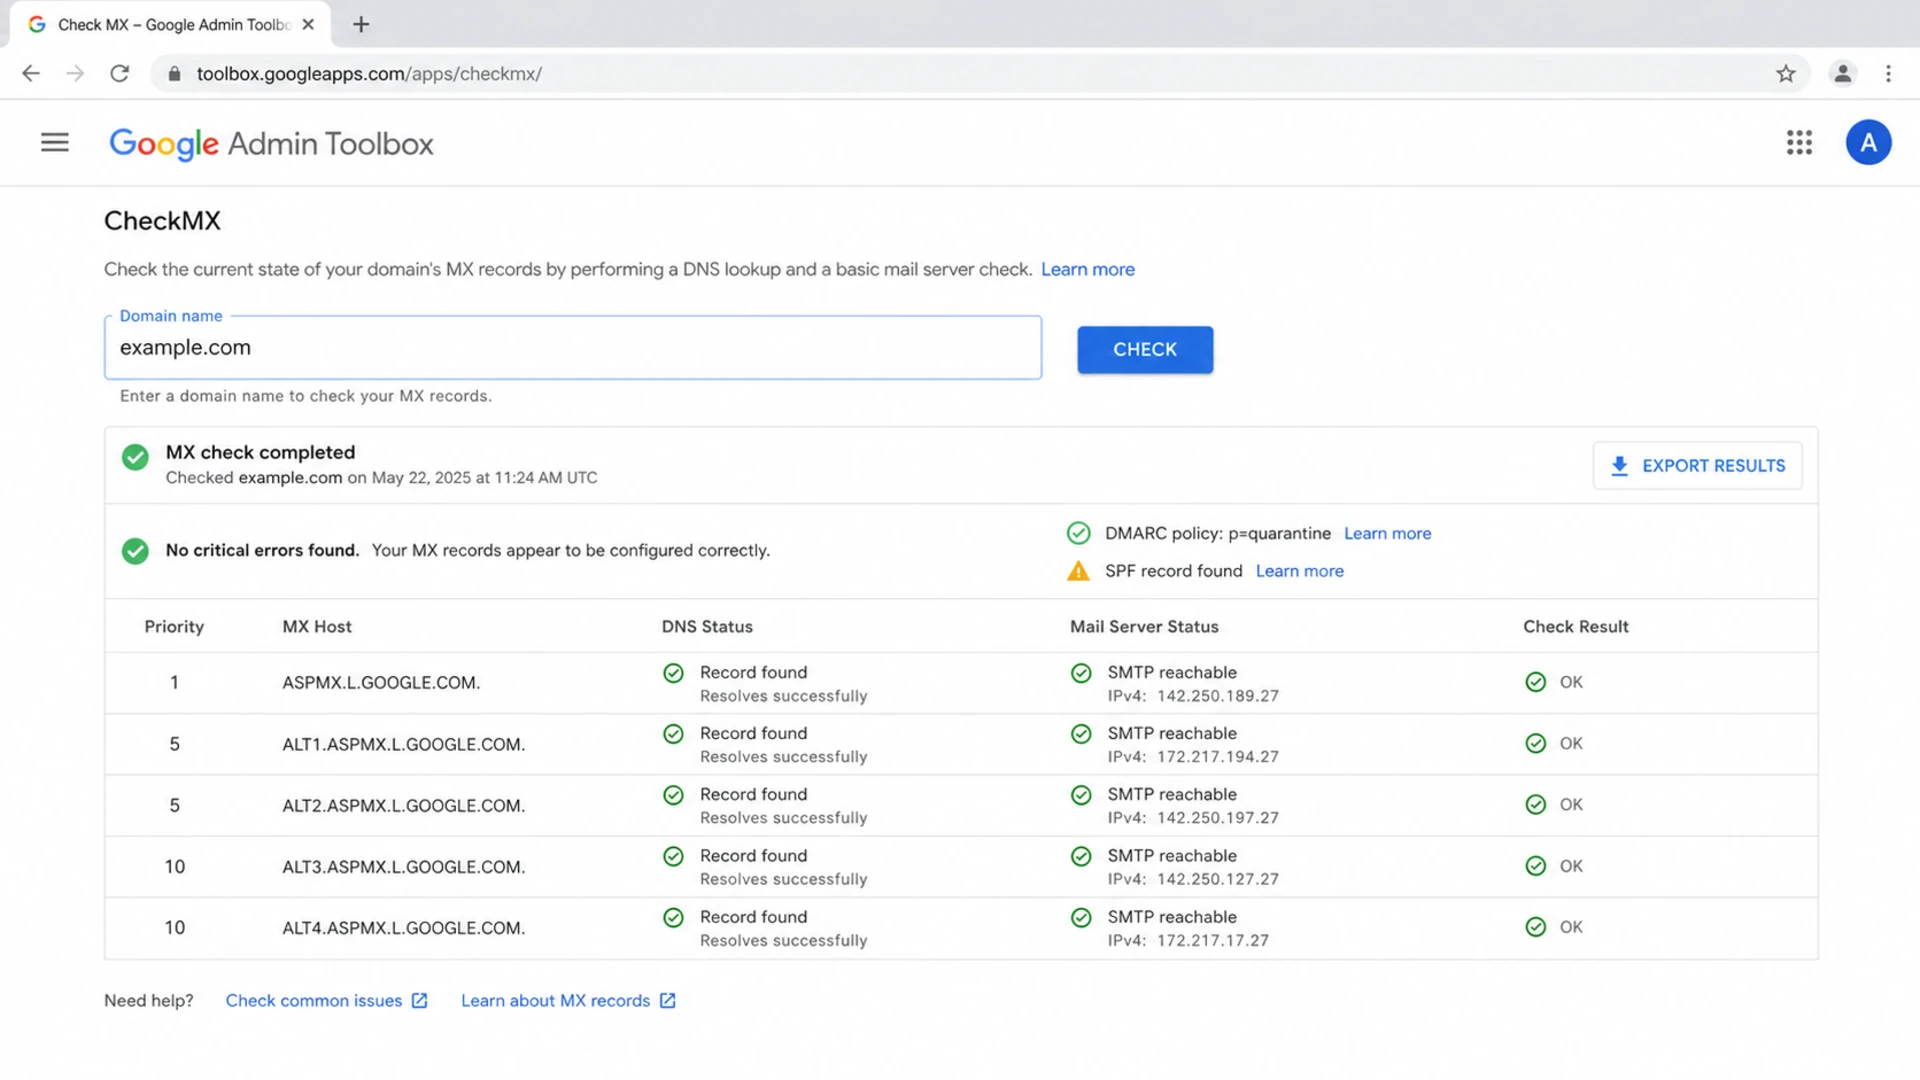Export the MX check results
The height and width of the screenshot is (1080, 1920).
1697,466
